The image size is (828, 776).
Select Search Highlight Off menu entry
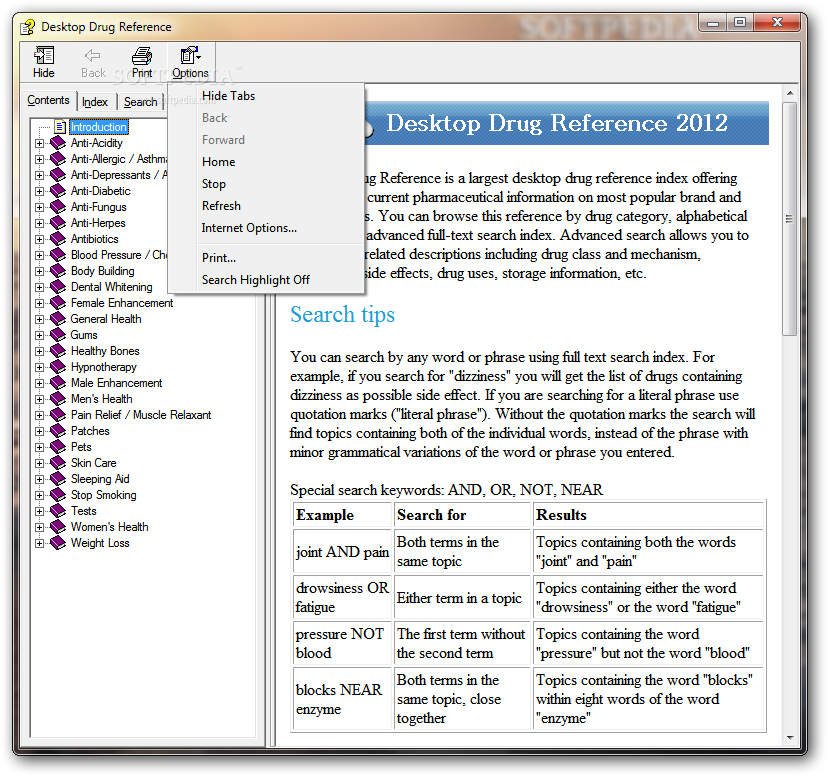click(256, 280)
